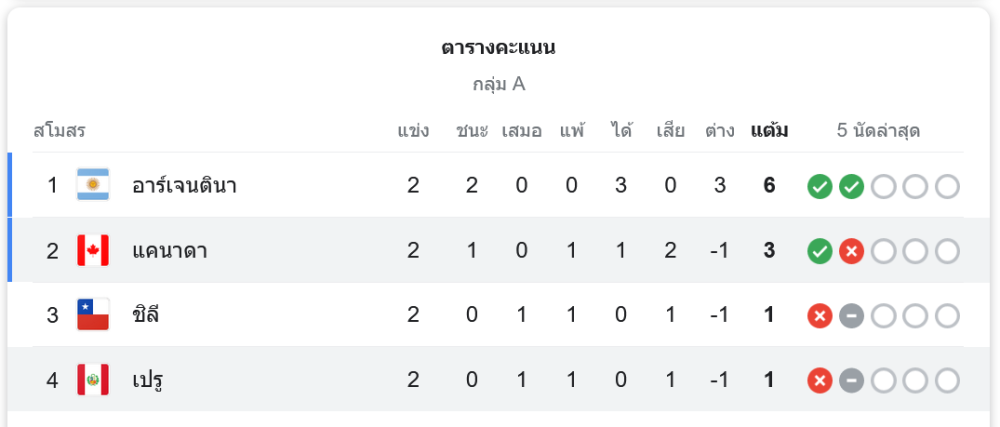Open the แคนาดา team link
The image size is (1000, 427).
pos(170,250)
